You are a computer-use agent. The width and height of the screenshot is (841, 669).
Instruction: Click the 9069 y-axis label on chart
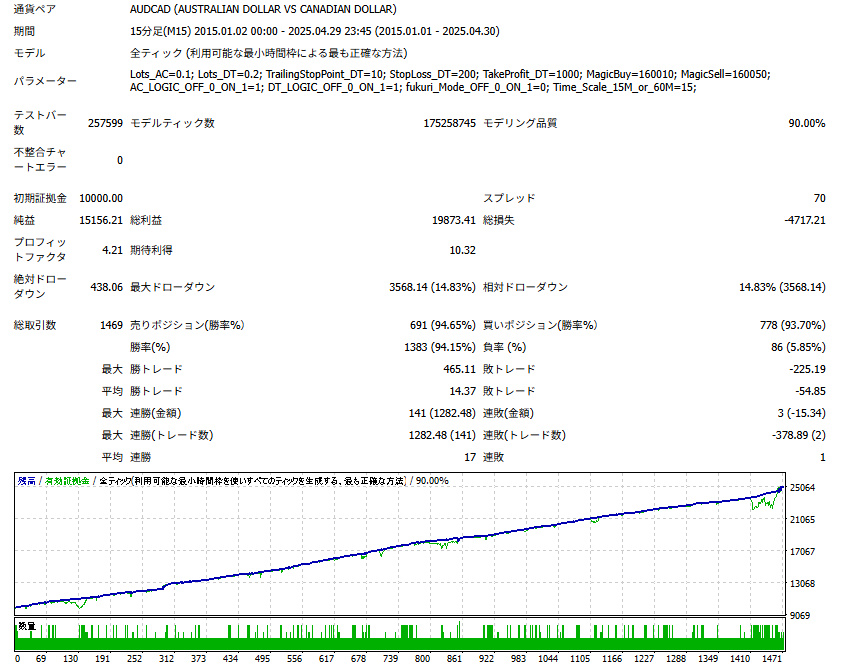(800, 615)
